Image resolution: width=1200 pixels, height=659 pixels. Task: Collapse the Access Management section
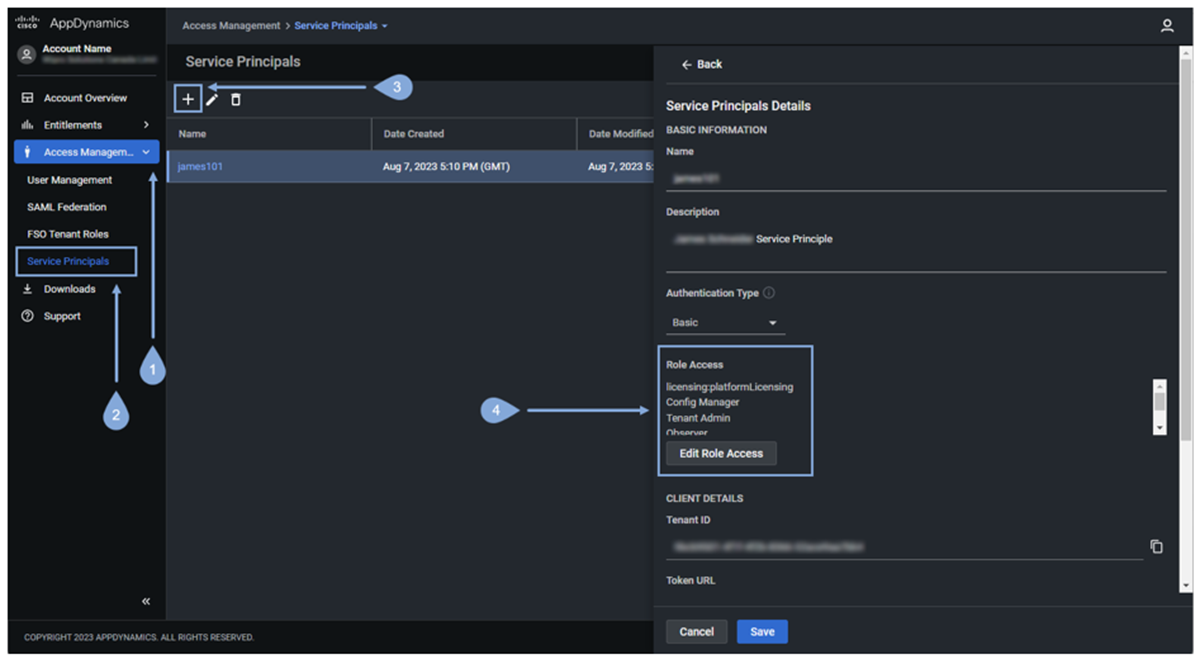click(x=147, y=152)
